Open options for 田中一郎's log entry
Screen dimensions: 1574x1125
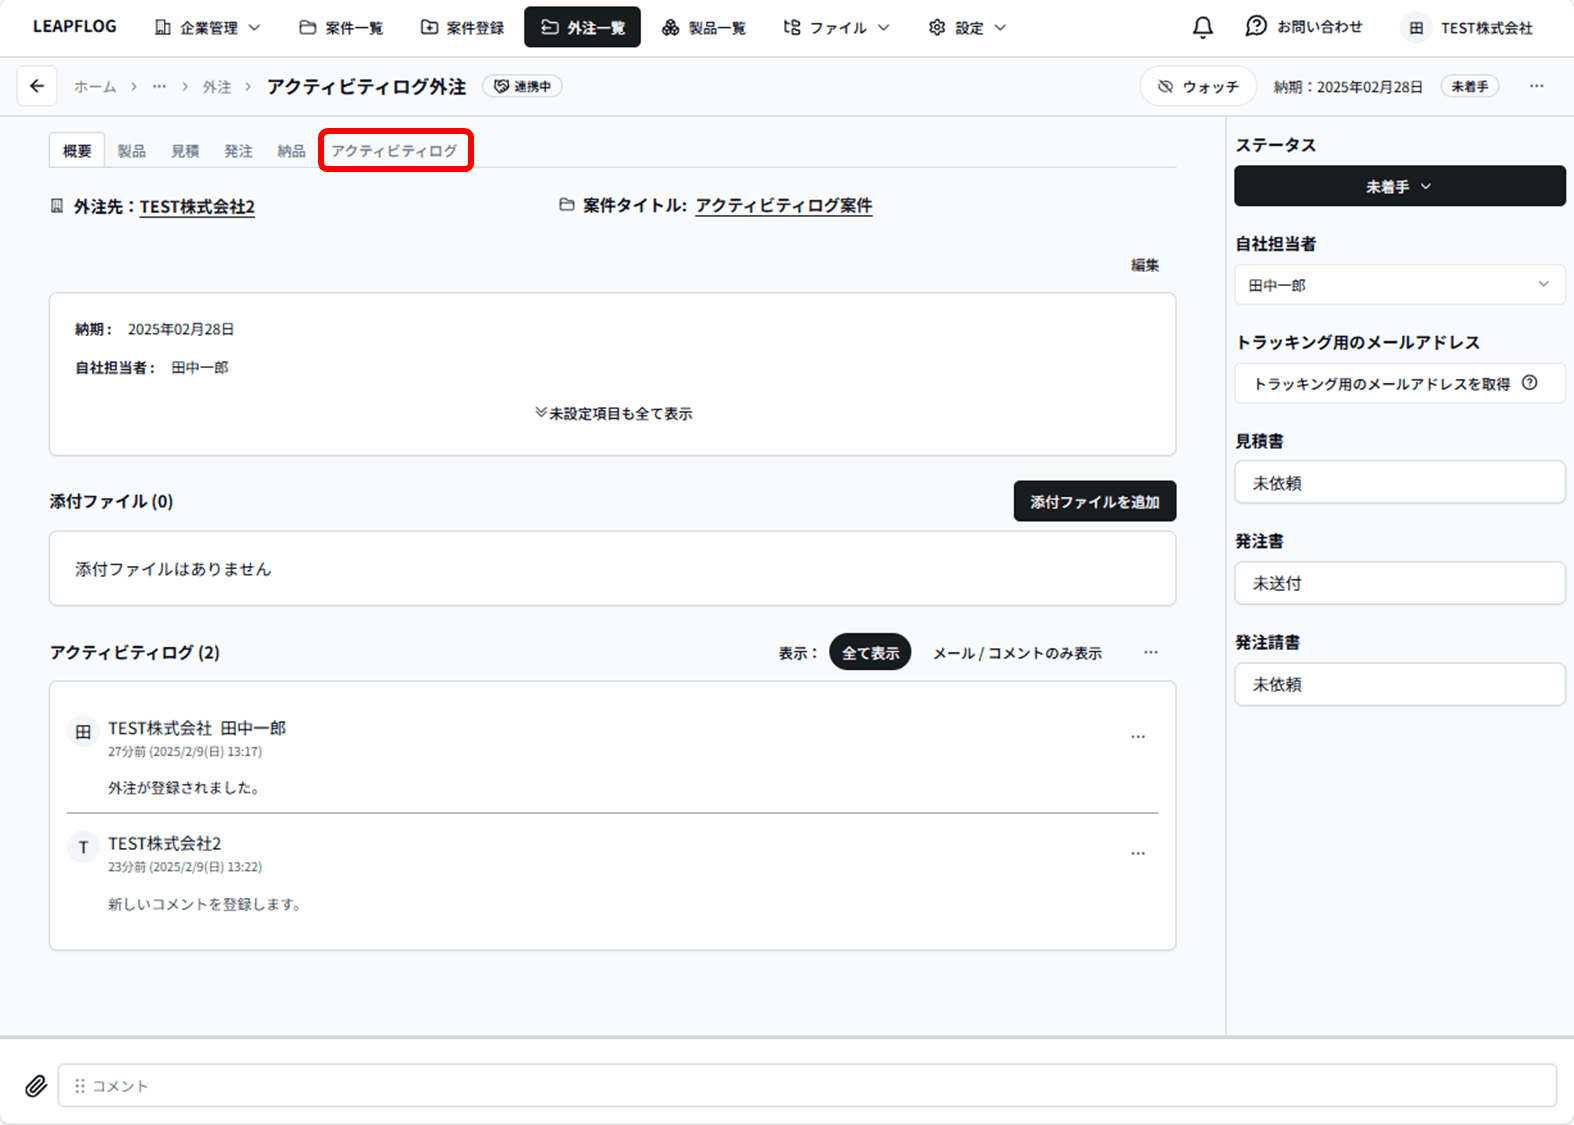(1137, 737)
